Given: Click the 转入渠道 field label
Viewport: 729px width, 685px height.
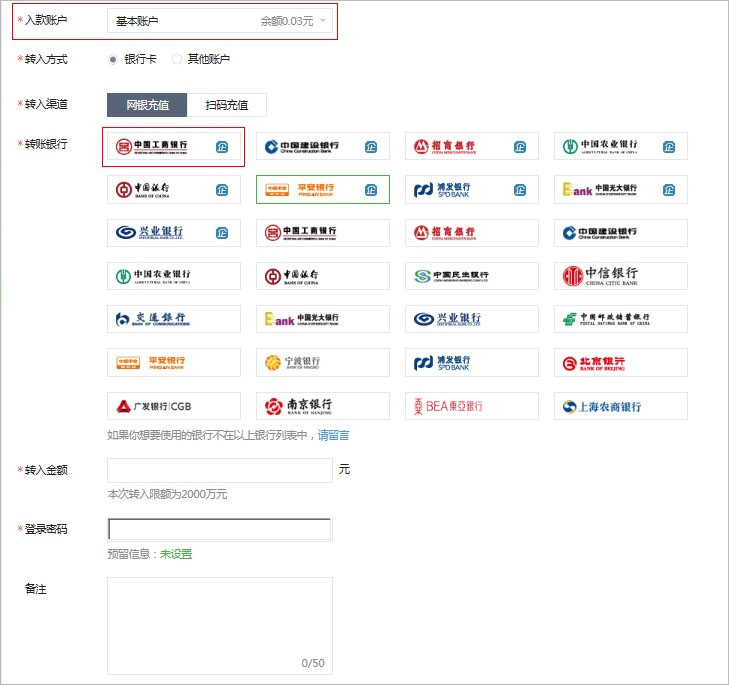Looking at the screenshot, I should click(46, 104).
